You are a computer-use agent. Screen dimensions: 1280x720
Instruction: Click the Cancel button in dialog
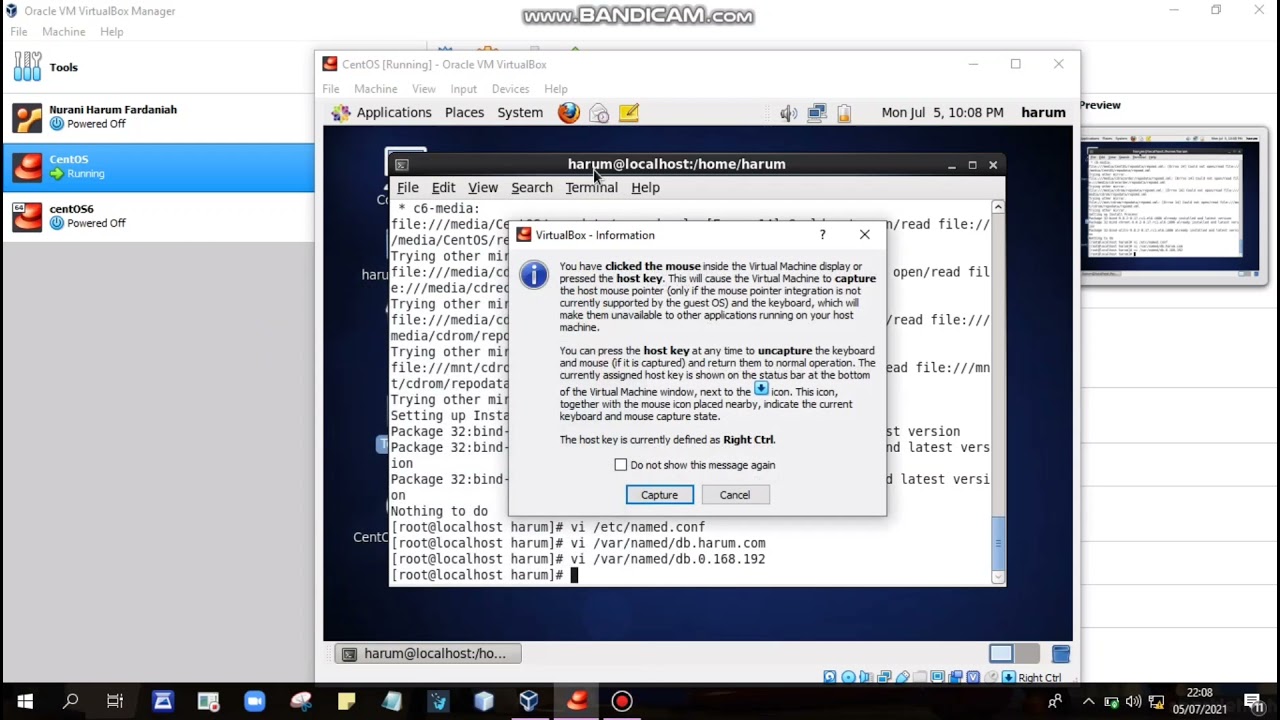coord(734,495)
